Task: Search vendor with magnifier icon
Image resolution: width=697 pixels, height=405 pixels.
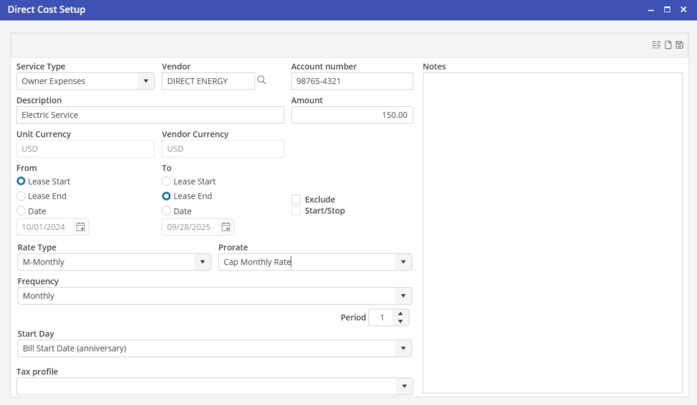Action: (262, 81)
